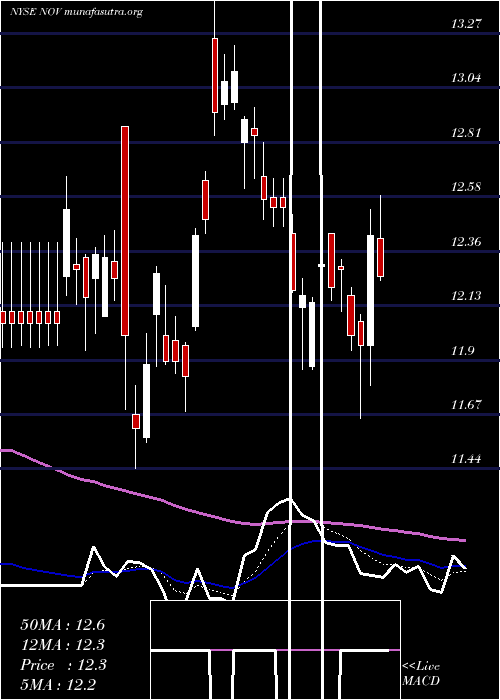Click the 12.81 price axis label

coord(467,133)
